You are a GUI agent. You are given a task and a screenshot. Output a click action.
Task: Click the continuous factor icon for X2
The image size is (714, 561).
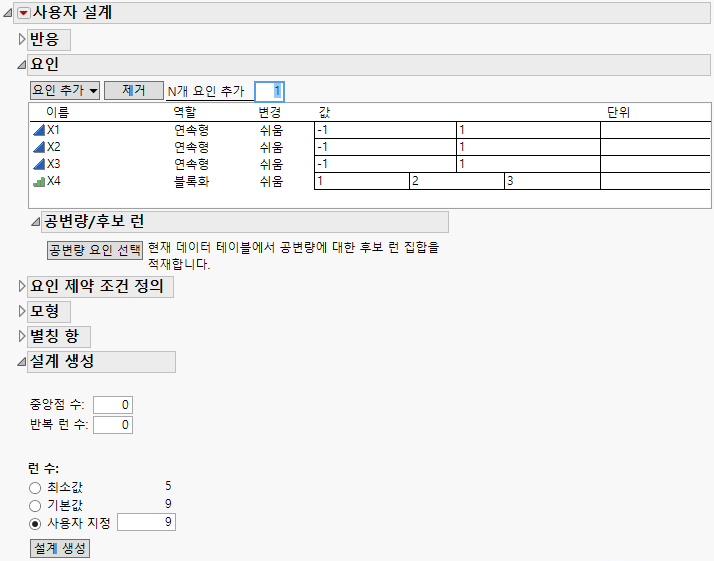pos(39,147)
